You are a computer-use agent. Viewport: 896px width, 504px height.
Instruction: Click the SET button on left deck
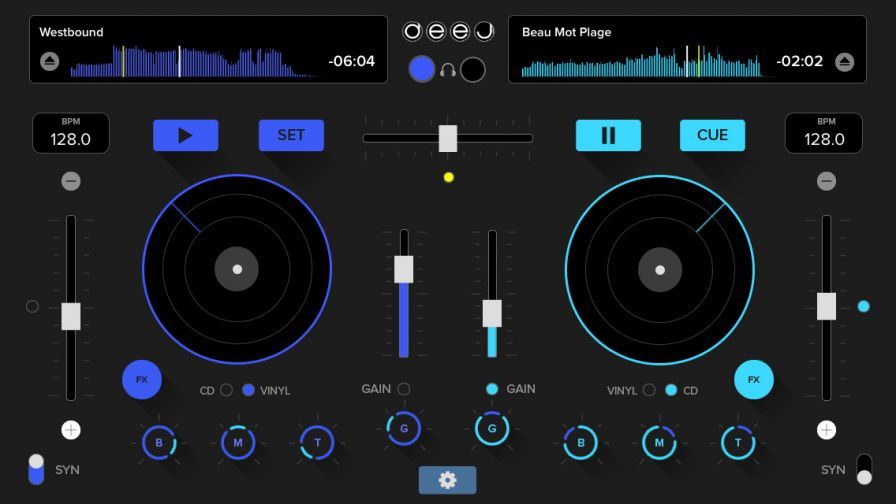[x=291, y=135]
